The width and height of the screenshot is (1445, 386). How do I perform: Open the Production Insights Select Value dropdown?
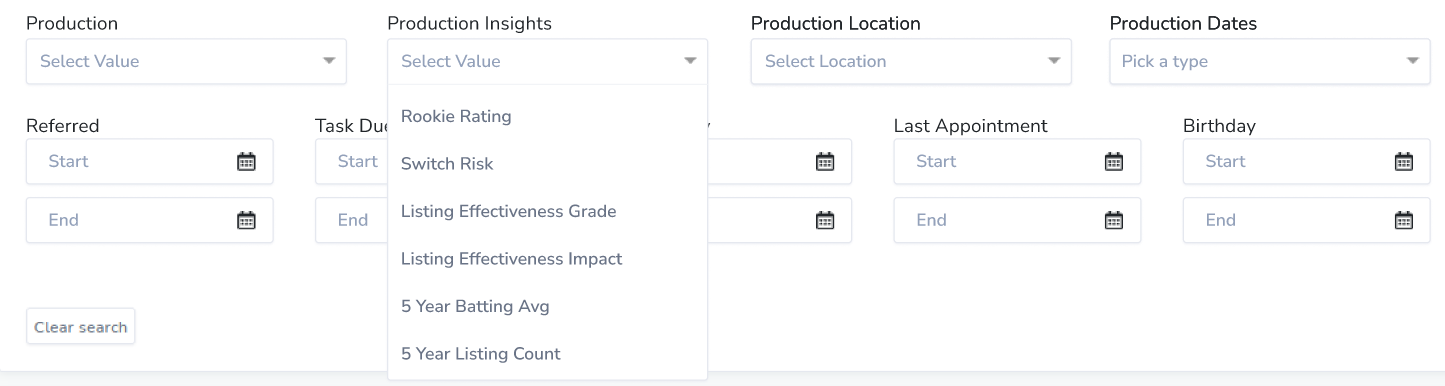pos(547,61)
